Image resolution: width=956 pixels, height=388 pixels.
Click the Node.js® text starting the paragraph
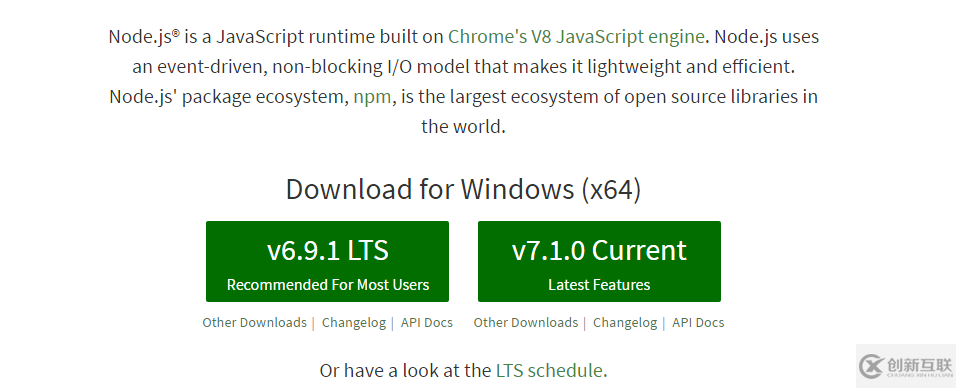pos(144,37)
